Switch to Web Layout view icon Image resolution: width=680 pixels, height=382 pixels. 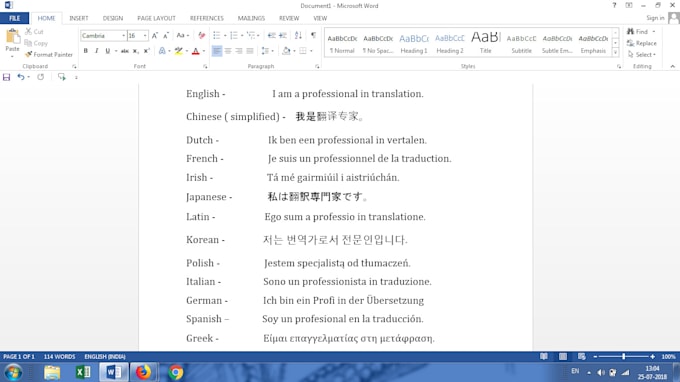click(582, 357)
